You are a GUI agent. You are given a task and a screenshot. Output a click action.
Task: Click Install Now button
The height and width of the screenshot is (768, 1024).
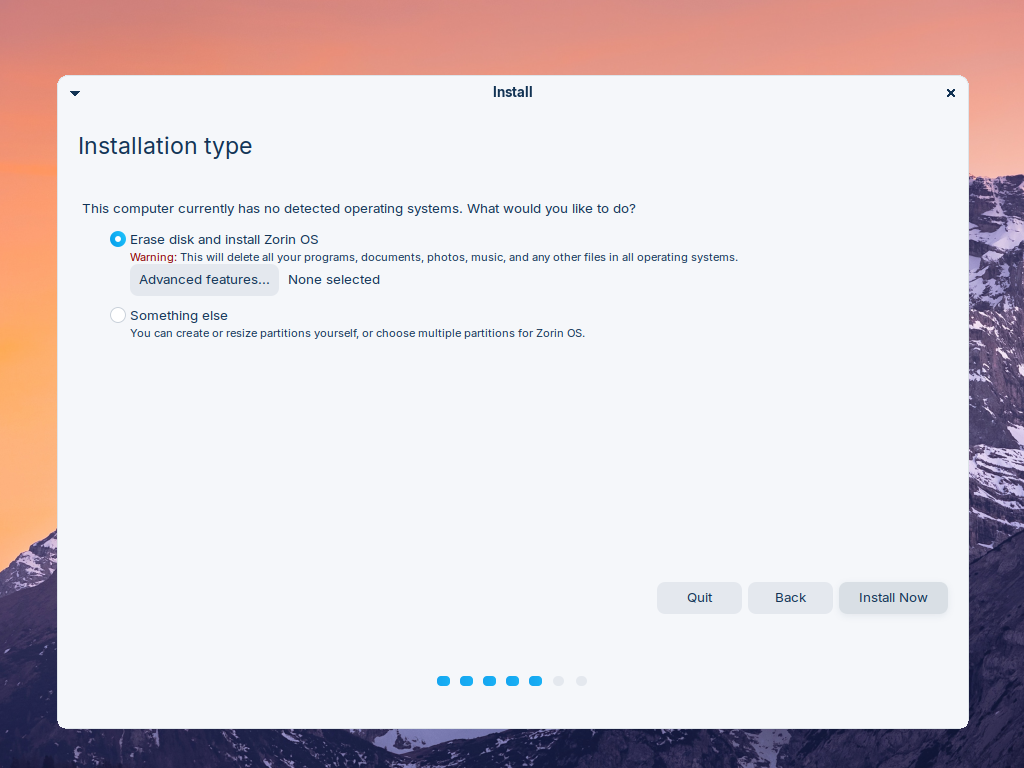[x=893, y=598]
